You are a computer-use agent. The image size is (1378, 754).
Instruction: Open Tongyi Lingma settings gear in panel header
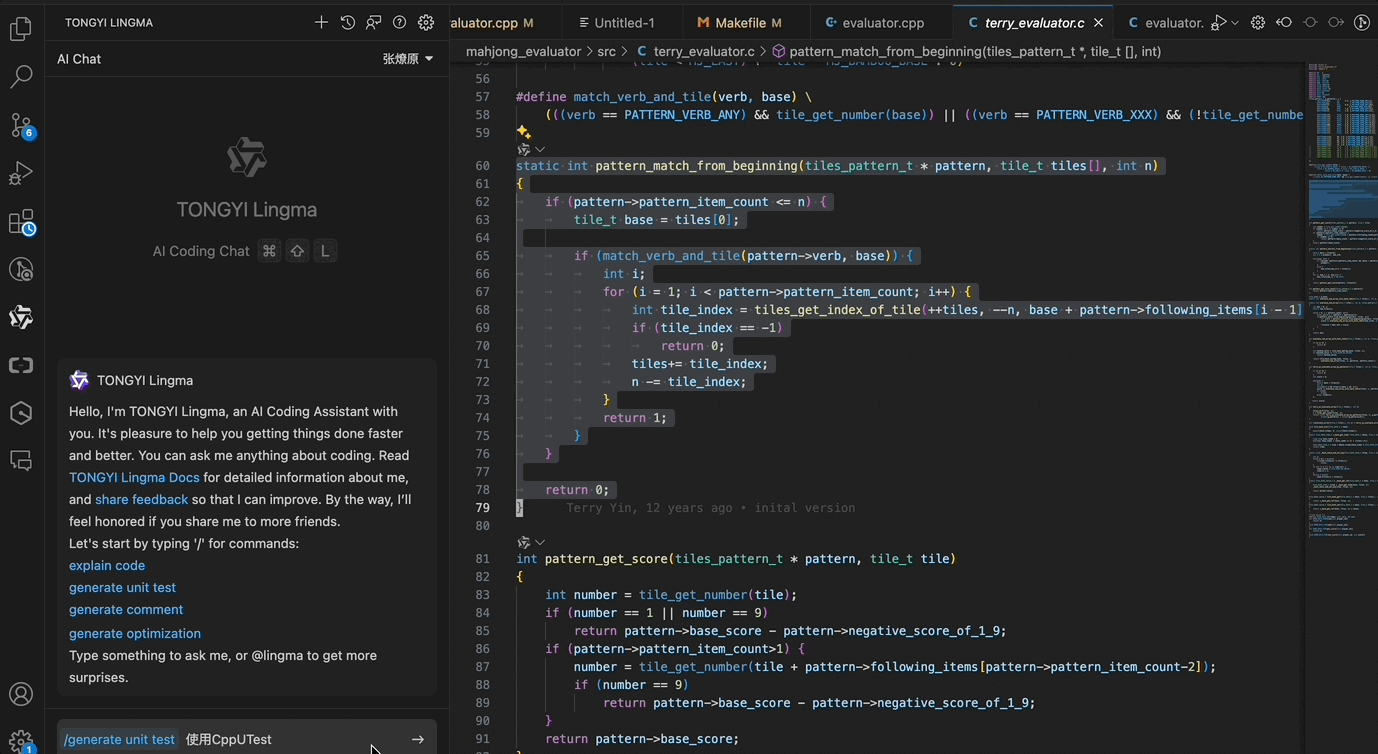pyautogui.click(x=426, y=22)
